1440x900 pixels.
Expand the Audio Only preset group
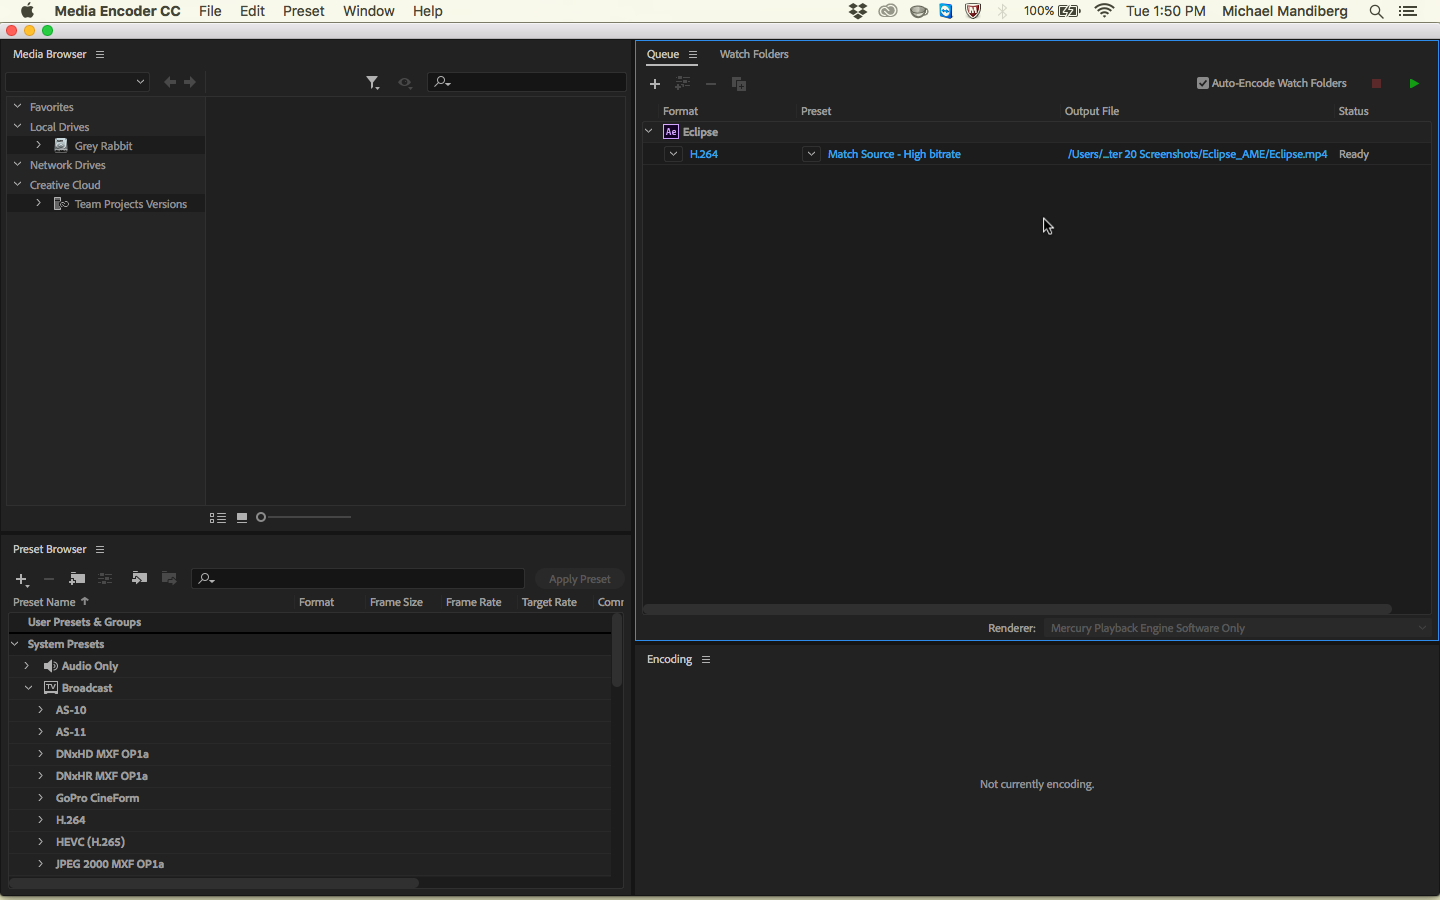point(27,666)
